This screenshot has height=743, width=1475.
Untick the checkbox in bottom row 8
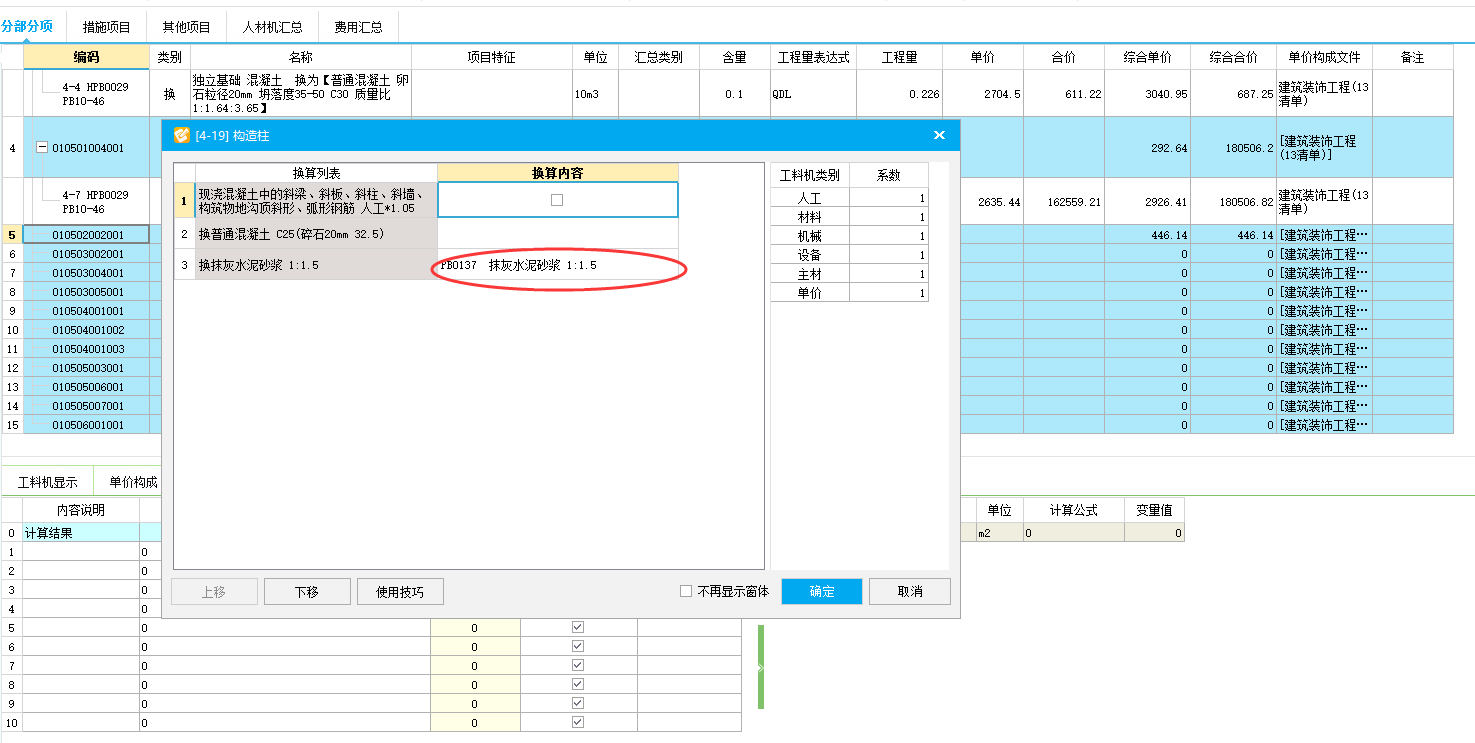click(577, 684)
